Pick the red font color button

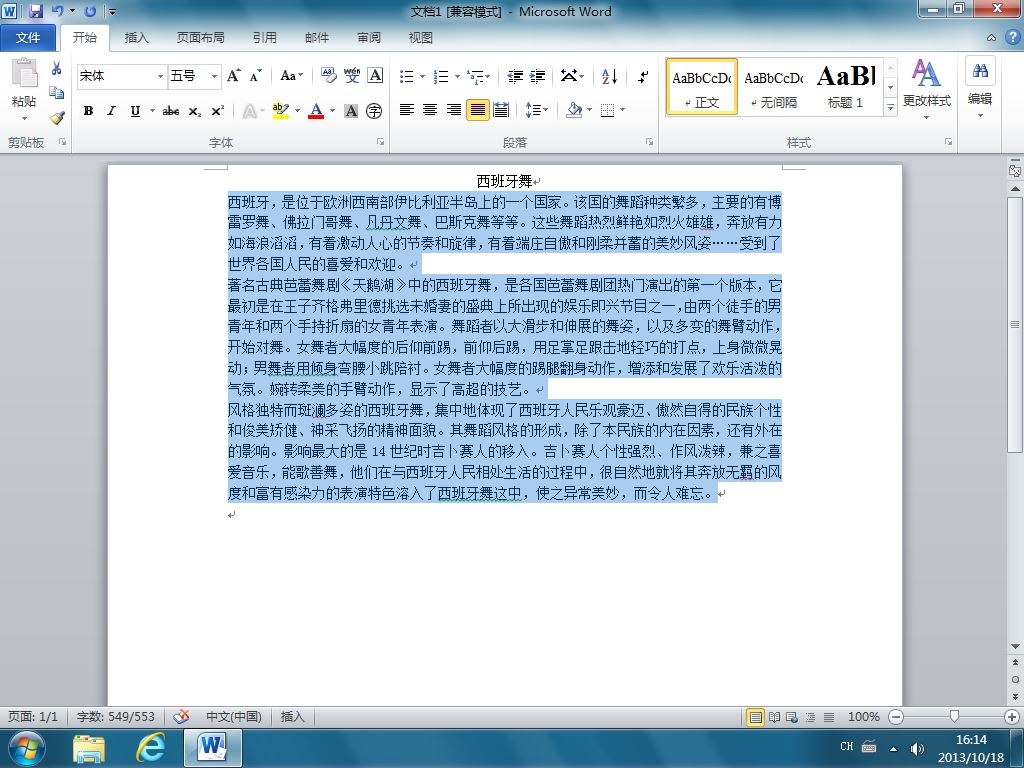(x=316, y=111)
